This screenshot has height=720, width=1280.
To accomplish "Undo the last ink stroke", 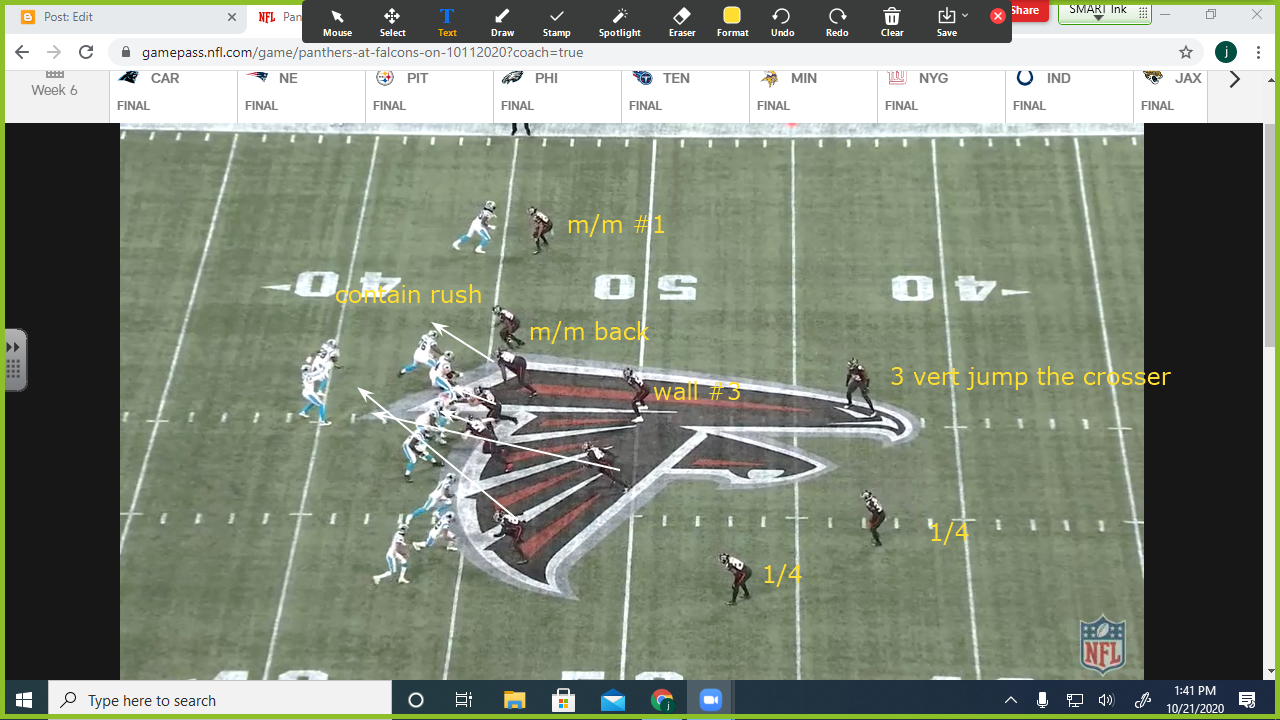I will (x=781, y=21).
